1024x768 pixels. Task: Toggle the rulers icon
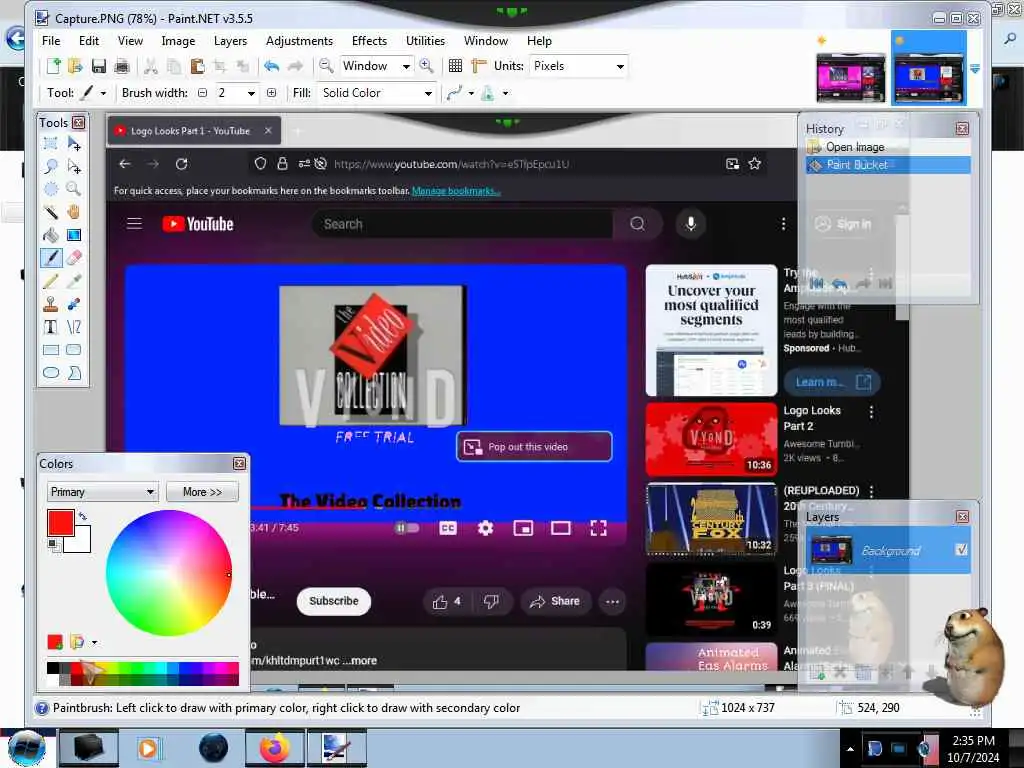coord(479,66)
